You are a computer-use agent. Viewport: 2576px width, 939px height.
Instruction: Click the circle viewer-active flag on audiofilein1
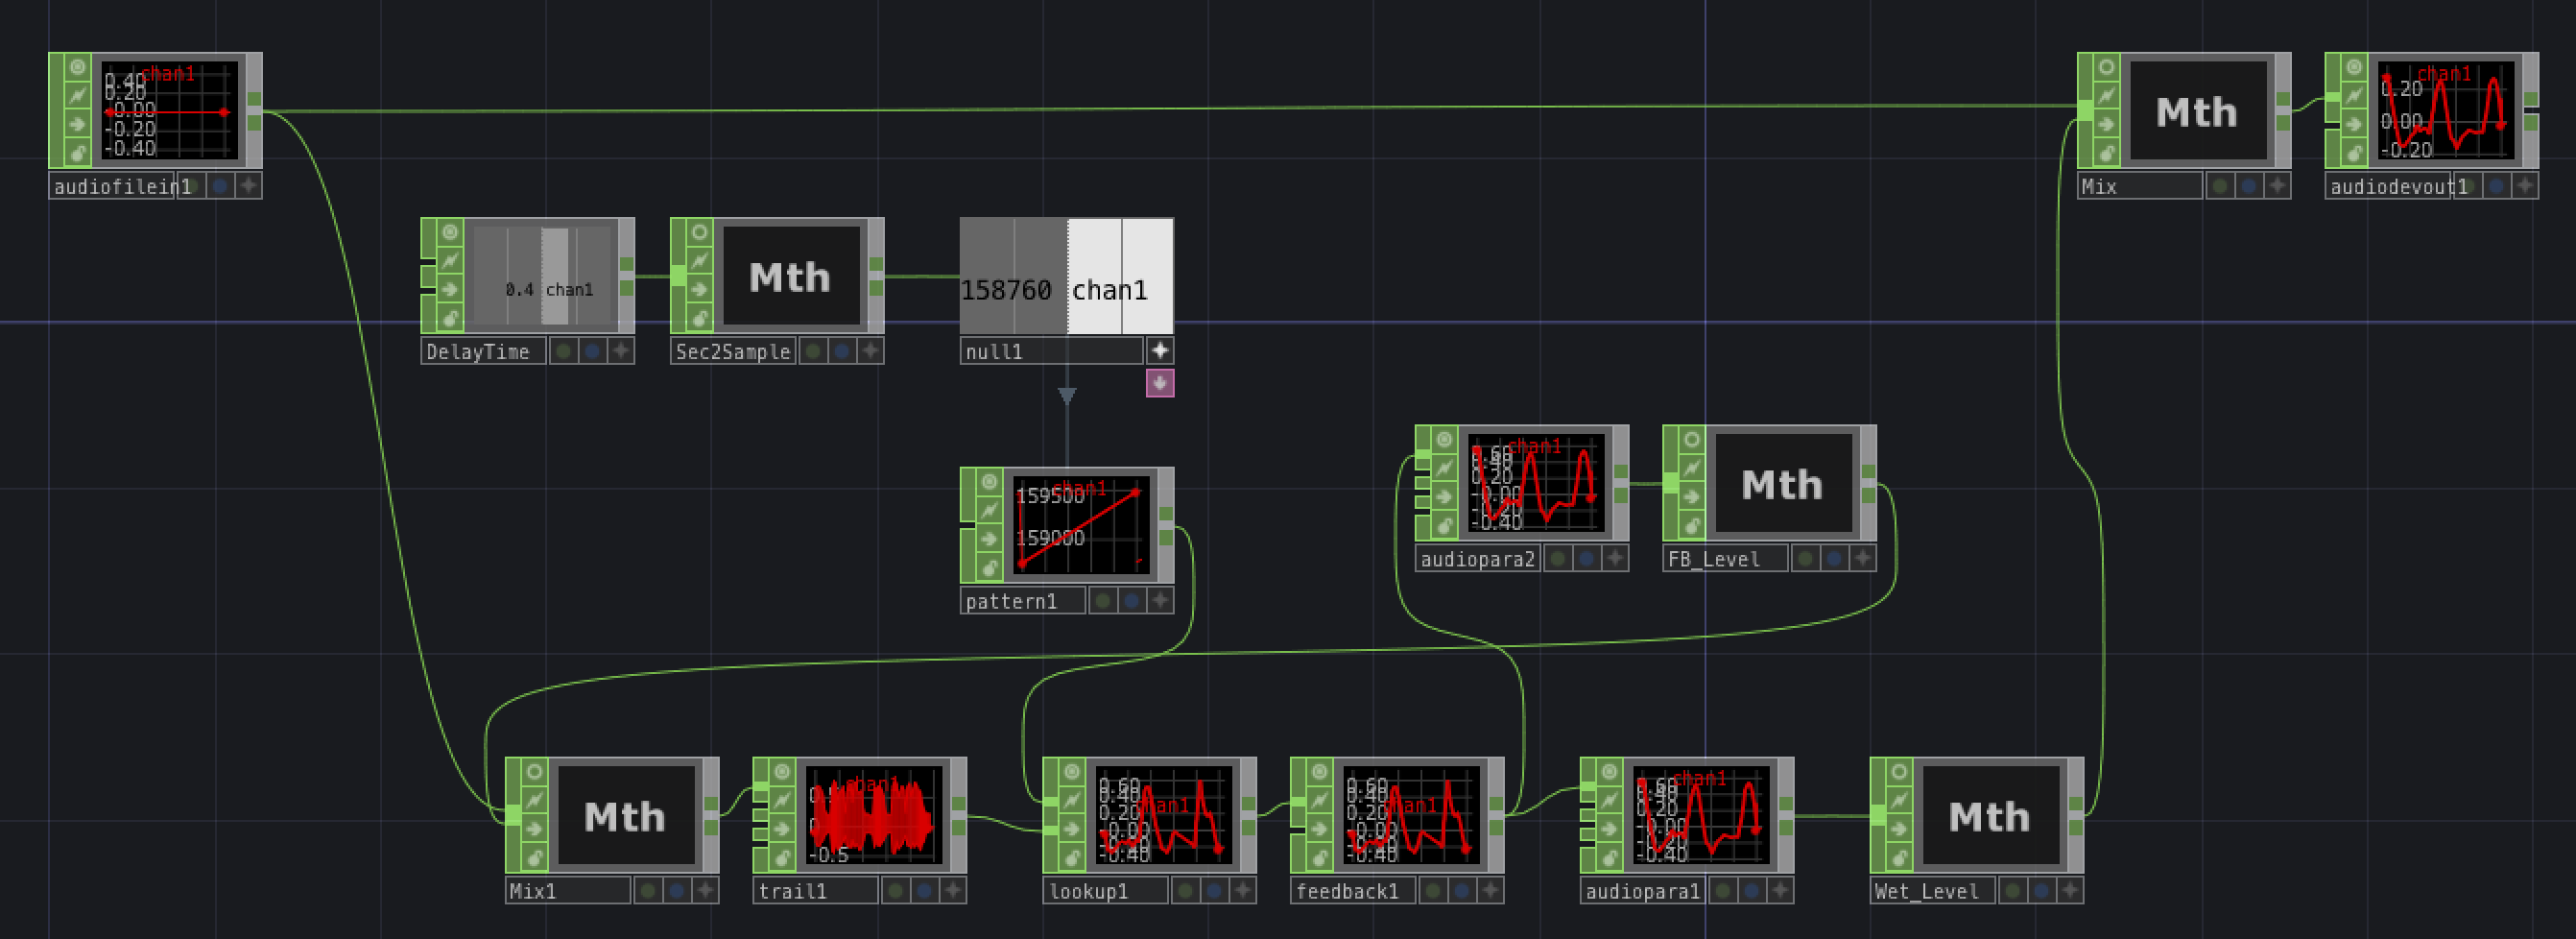tap(78, 67)
